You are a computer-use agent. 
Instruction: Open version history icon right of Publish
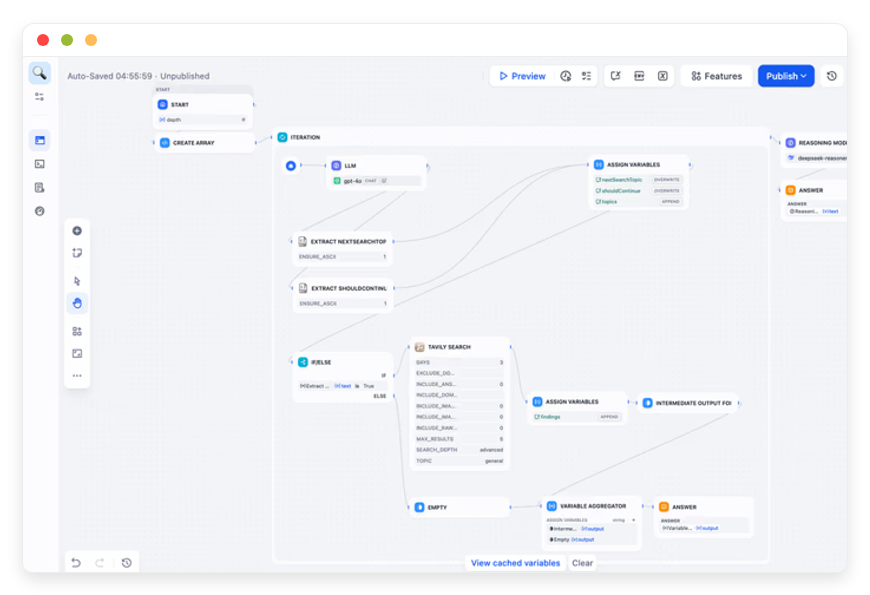[x=832, y=76]
